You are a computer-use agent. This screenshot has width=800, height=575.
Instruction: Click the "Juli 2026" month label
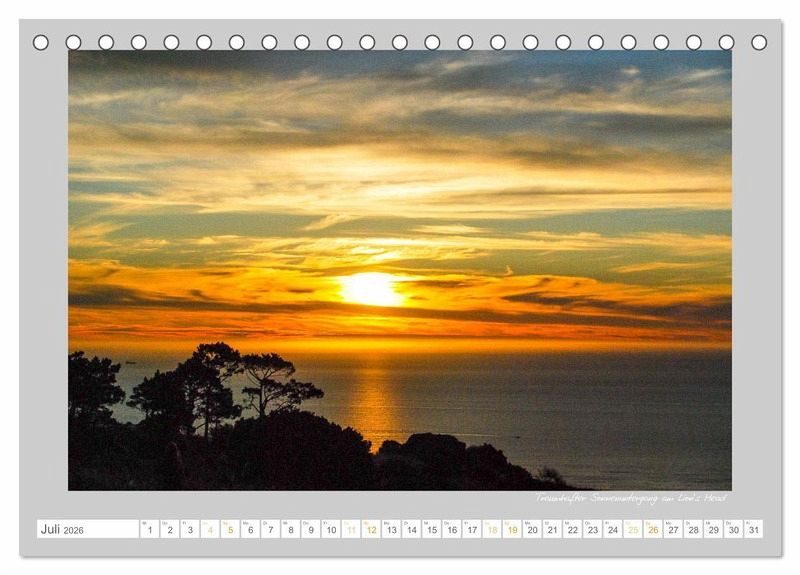(62, 529)
